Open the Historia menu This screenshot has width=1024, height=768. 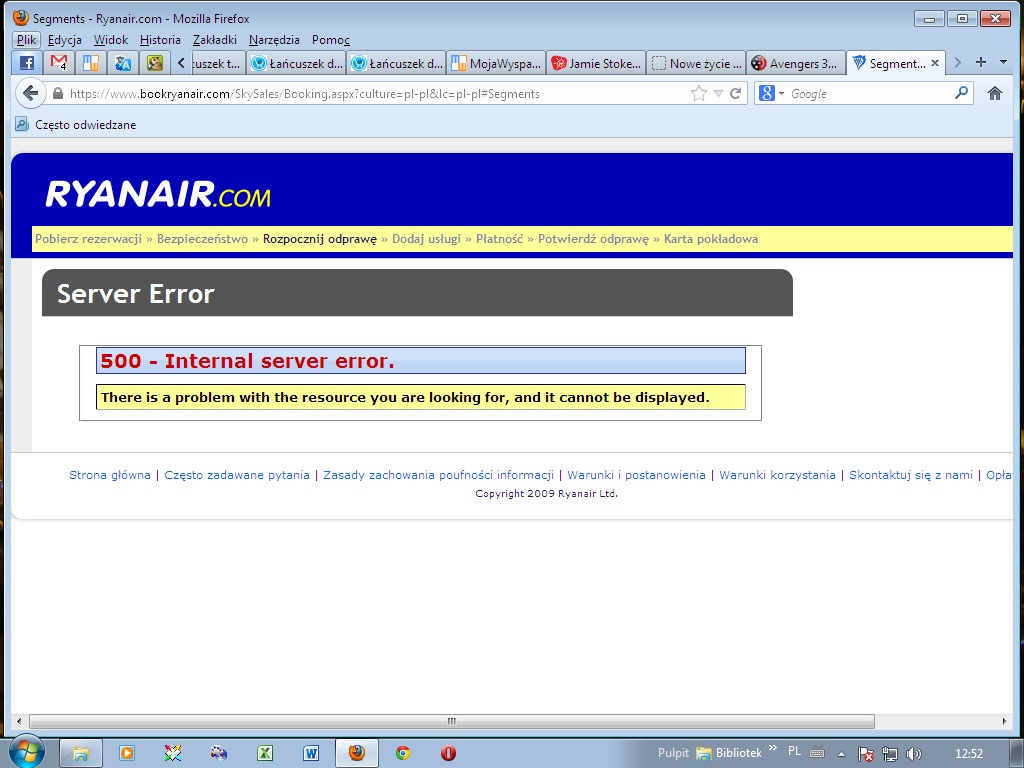[160, 40]
